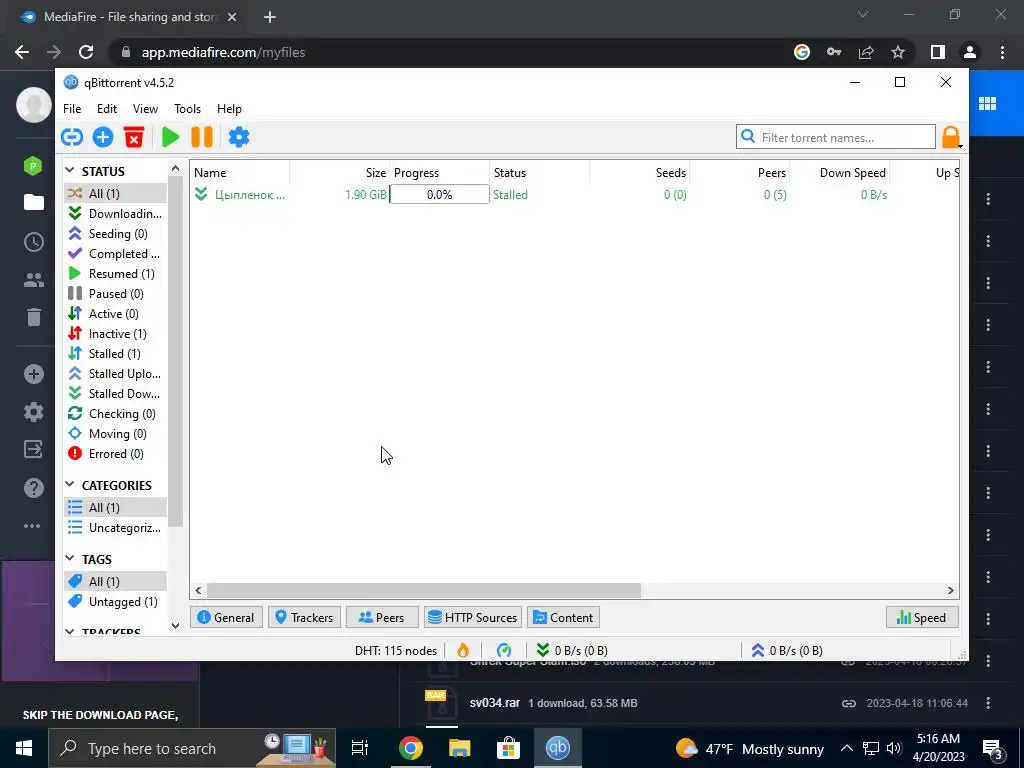Switch to the HTTP Sources tab
The width and height of the screenshot is (1024, 768).
[473, 617]
